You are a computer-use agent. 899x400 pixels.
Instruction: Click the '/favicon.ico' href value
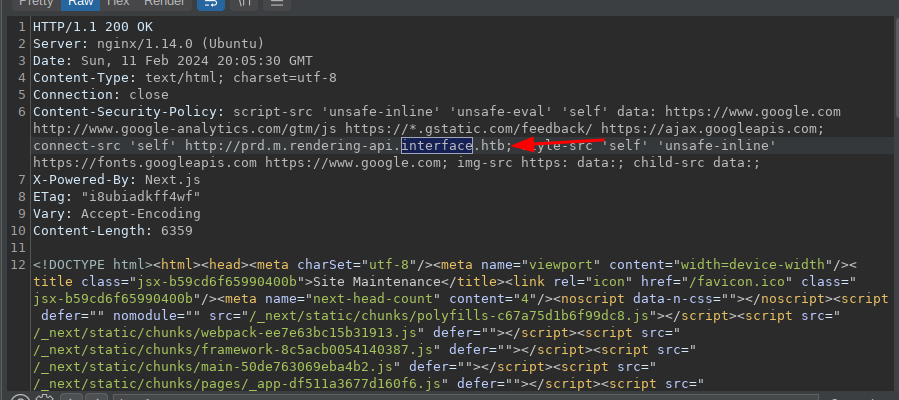[737, 282]
